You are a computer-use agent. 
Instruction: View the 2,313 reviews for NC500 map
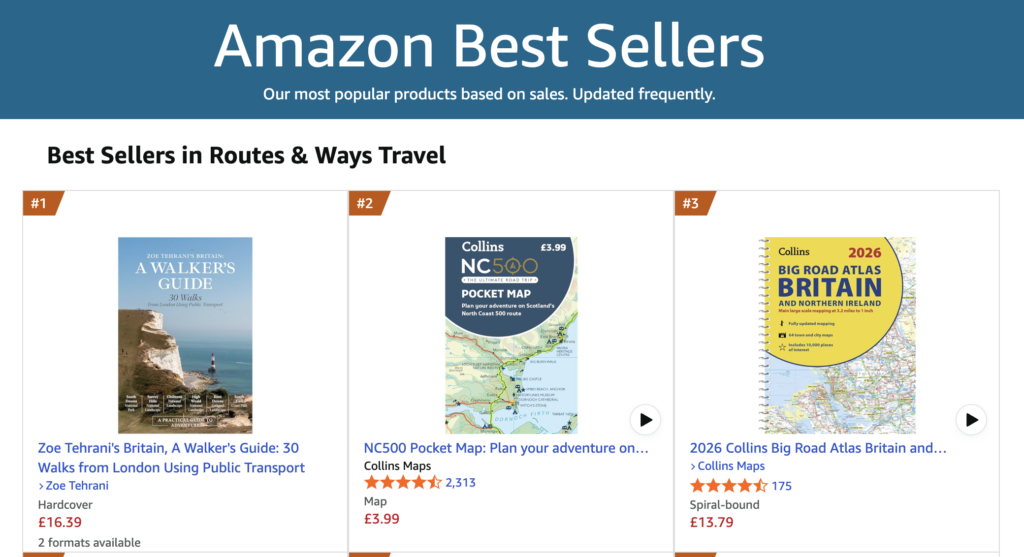click(x=461, y=483)
